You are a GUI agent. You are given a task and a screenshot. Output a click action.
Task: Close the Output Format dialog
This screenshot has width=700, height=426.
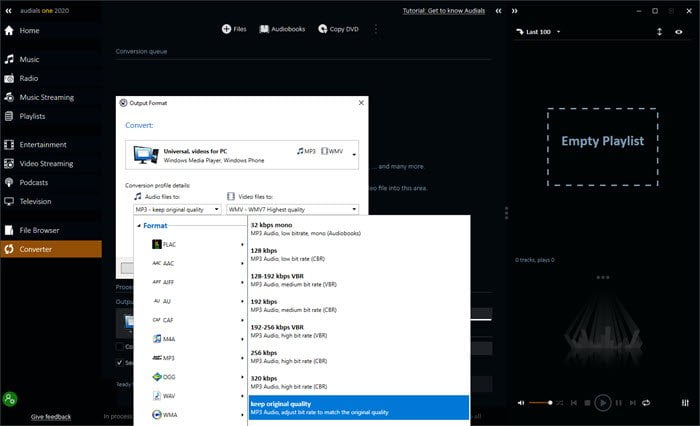tap(361, 103)
